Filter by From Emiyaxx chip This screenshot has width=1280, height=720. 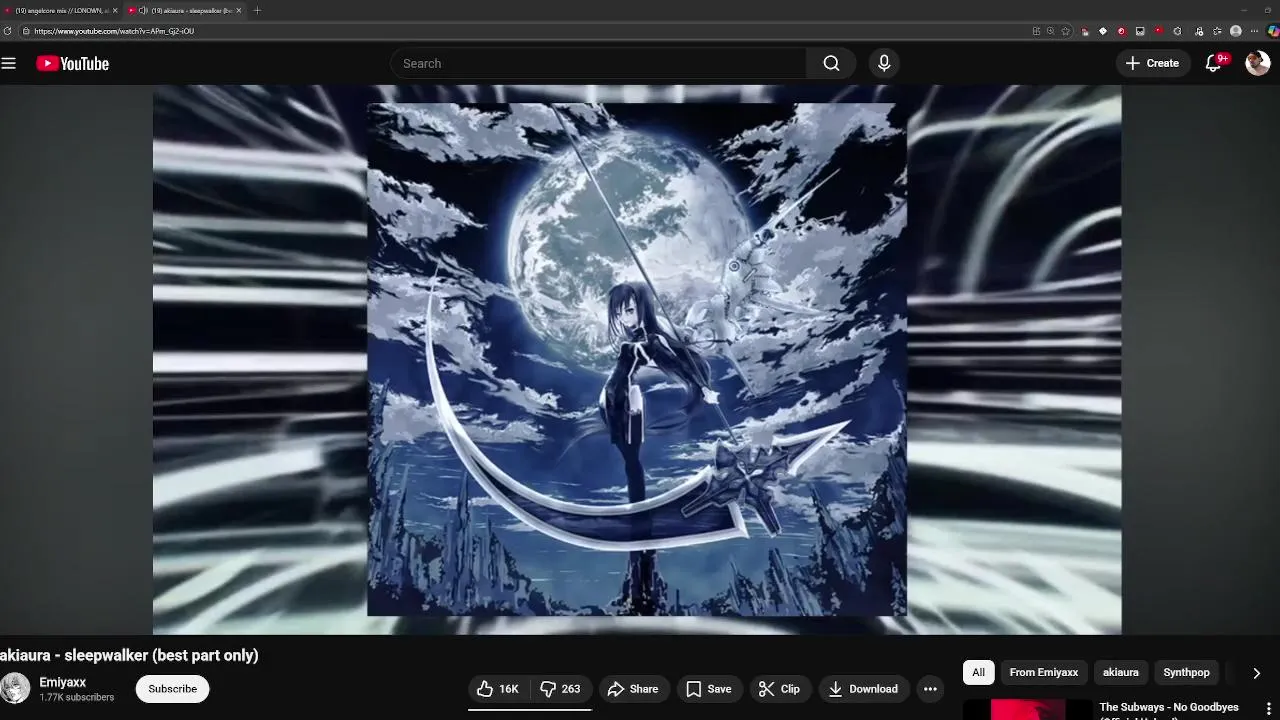pyautogui.click(x=1043, y=672)
